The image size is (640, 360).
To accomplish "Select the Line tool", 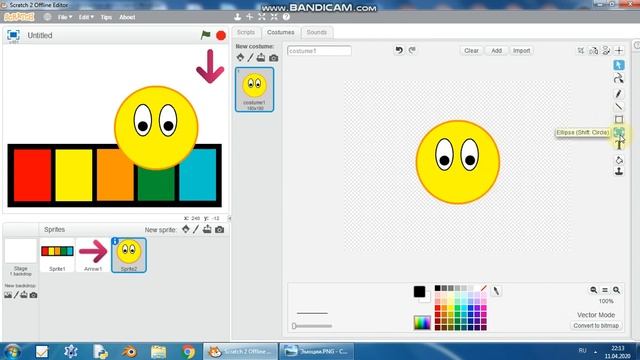I will 619,107.
